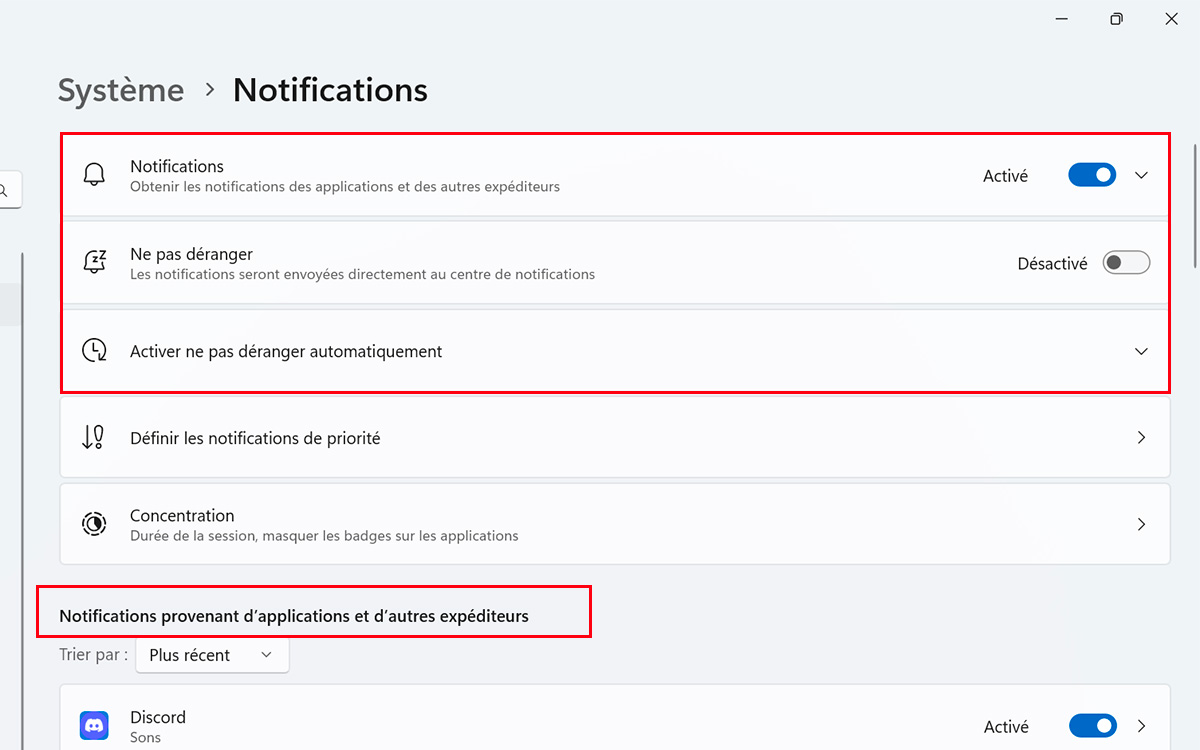Click 'Notifications provenant d'applications' section heading
Screen dimensions: 1200x750
pos(294,616)
